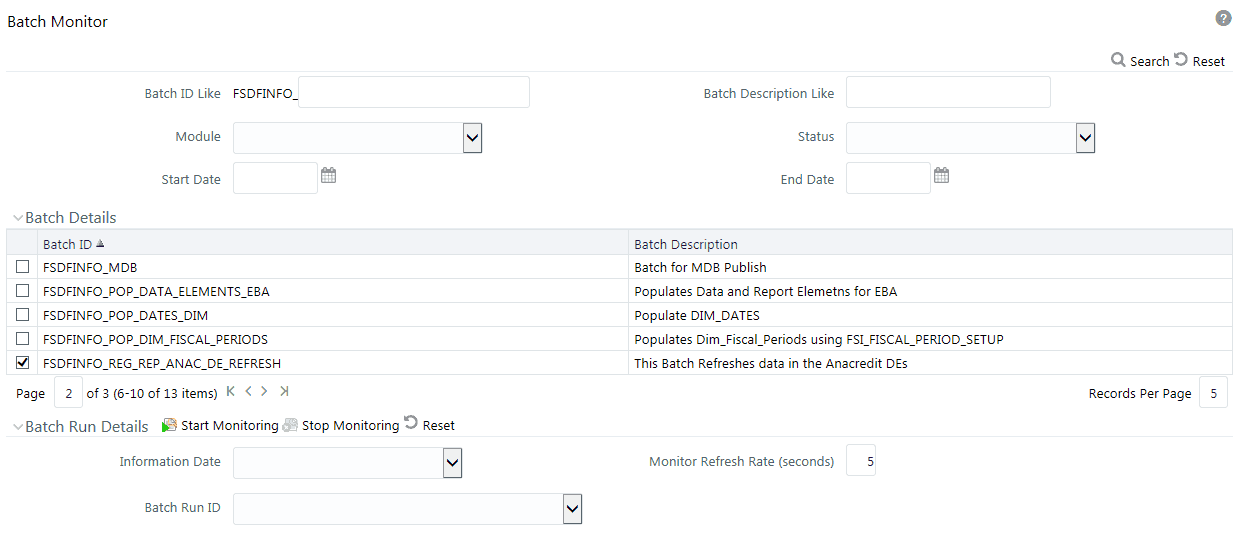Enable FSDFINFO_POP_DIM_FISCAL_PERIODS checkbox
The image size is (1237, 538).
point(22,339)
